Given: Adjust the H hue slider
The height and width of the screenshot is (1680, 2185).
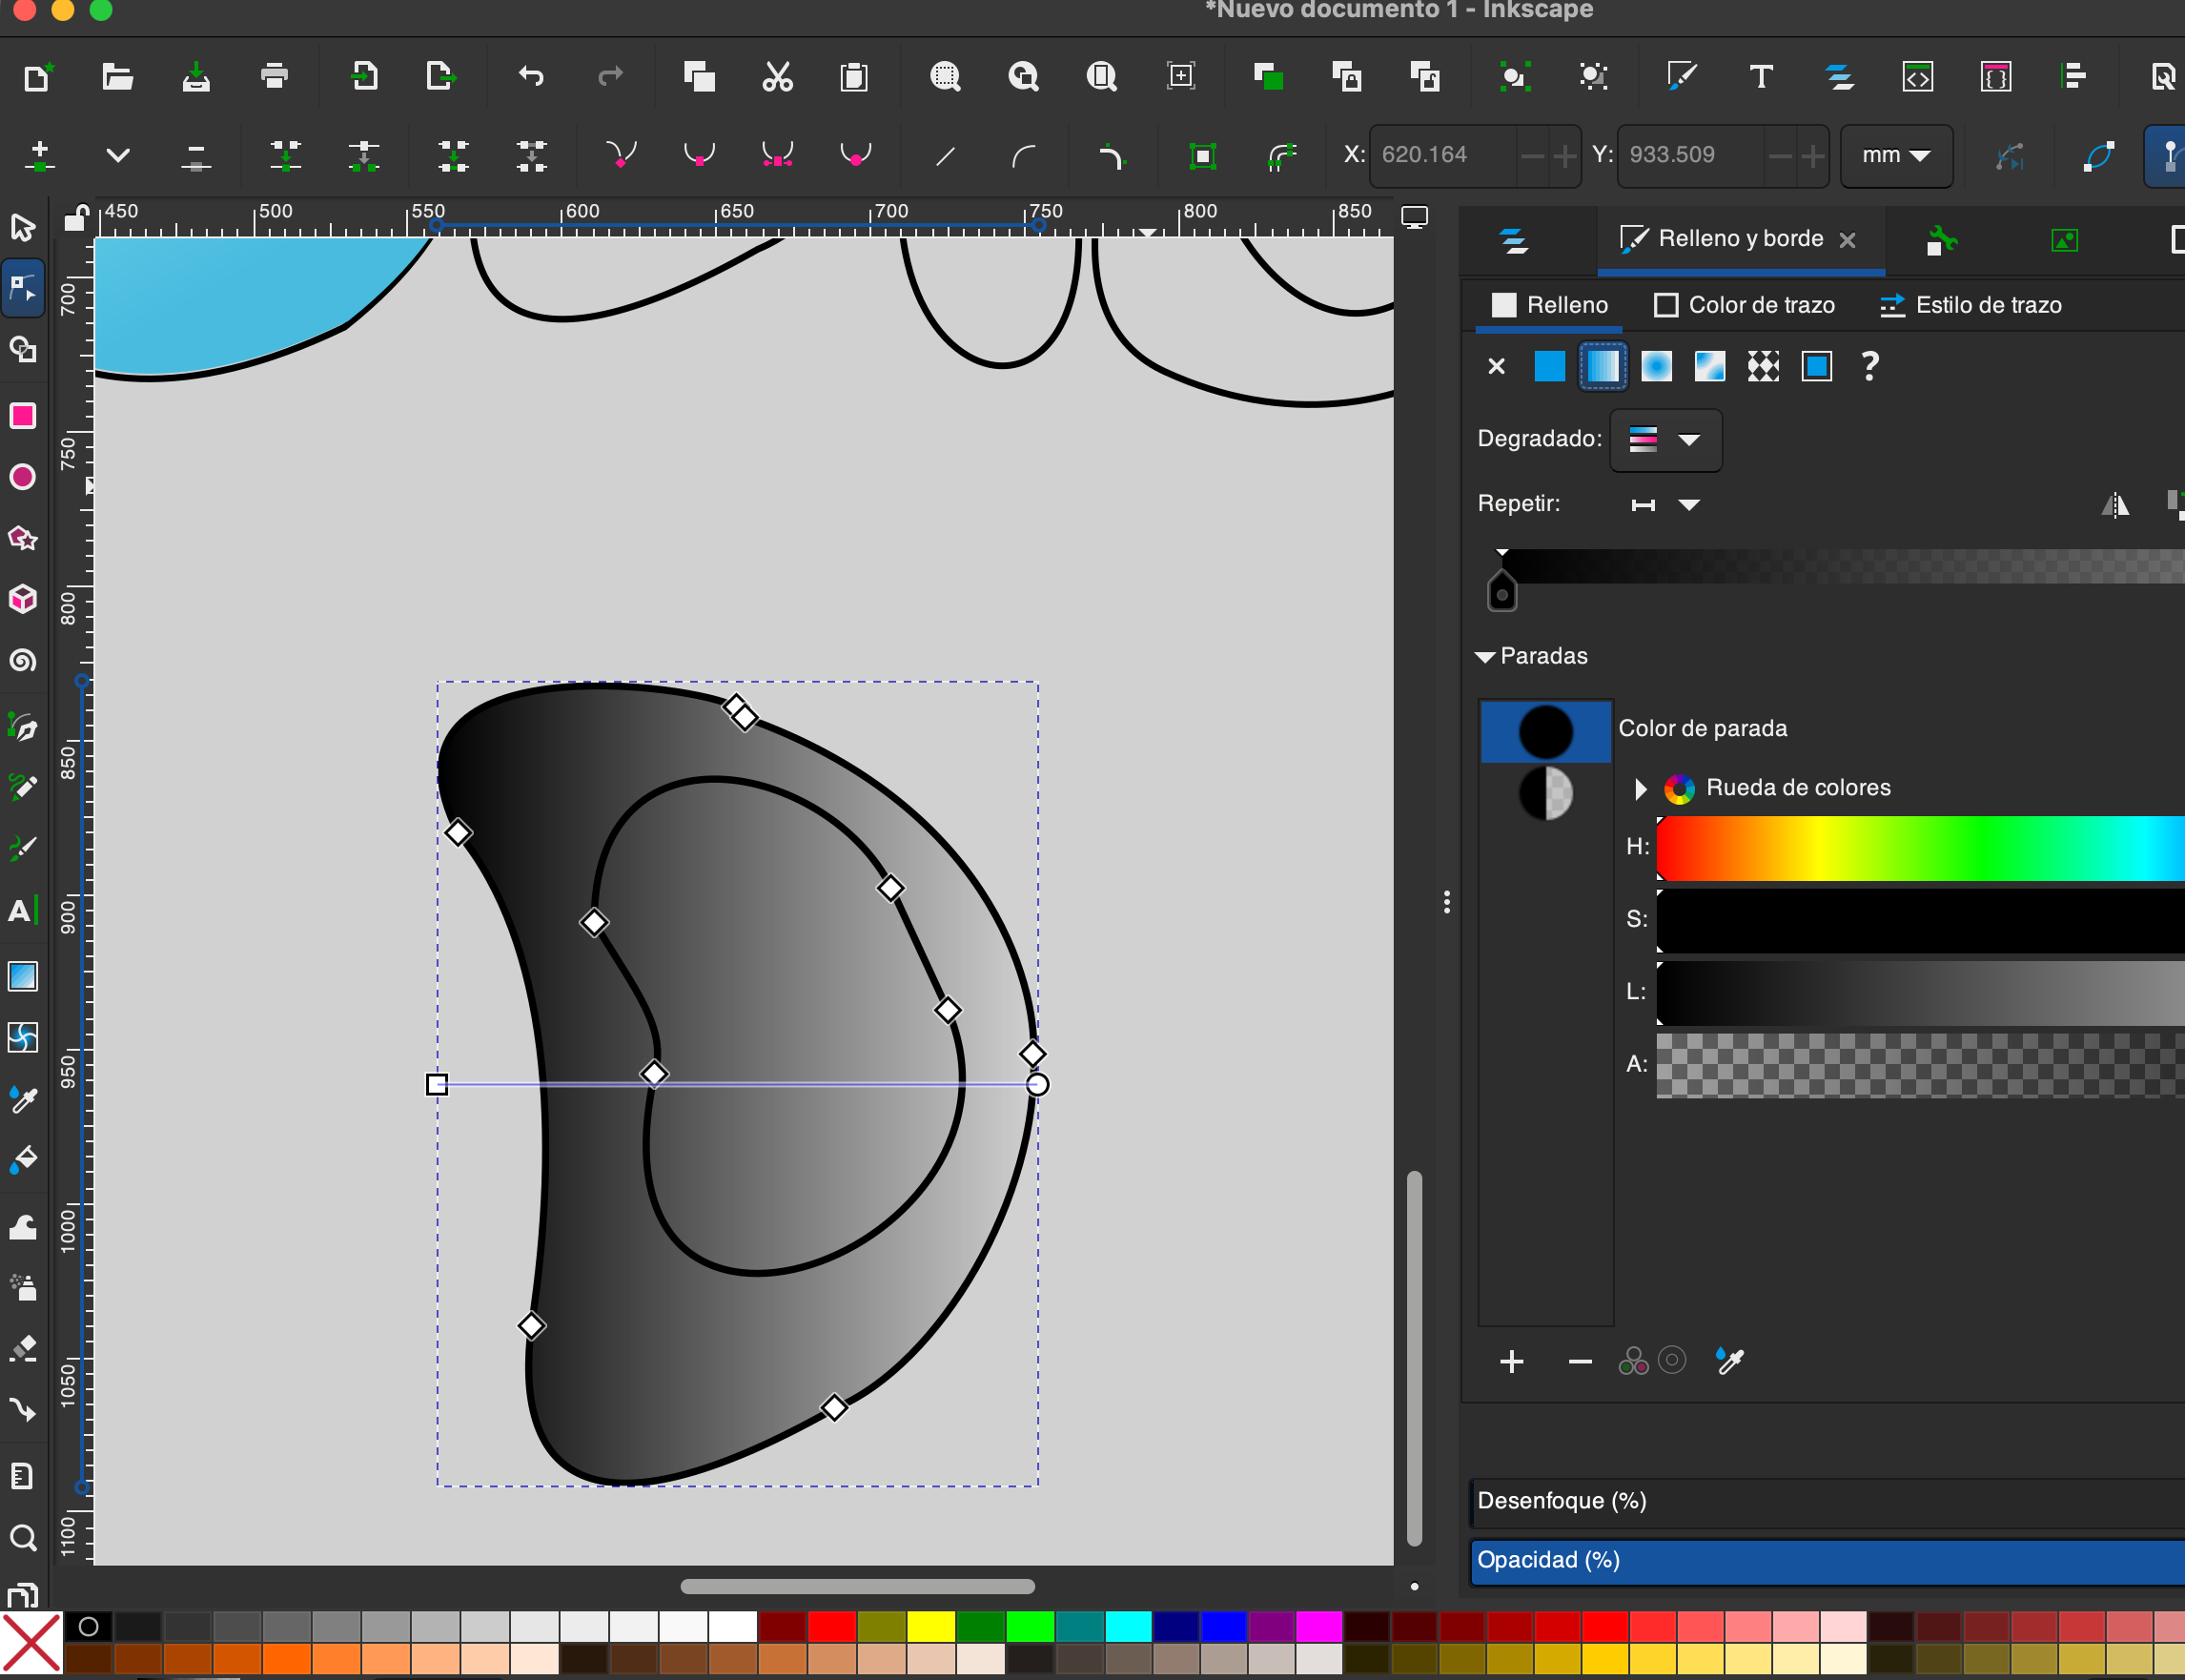Looking at the screenshot, I should point(1920,849).
